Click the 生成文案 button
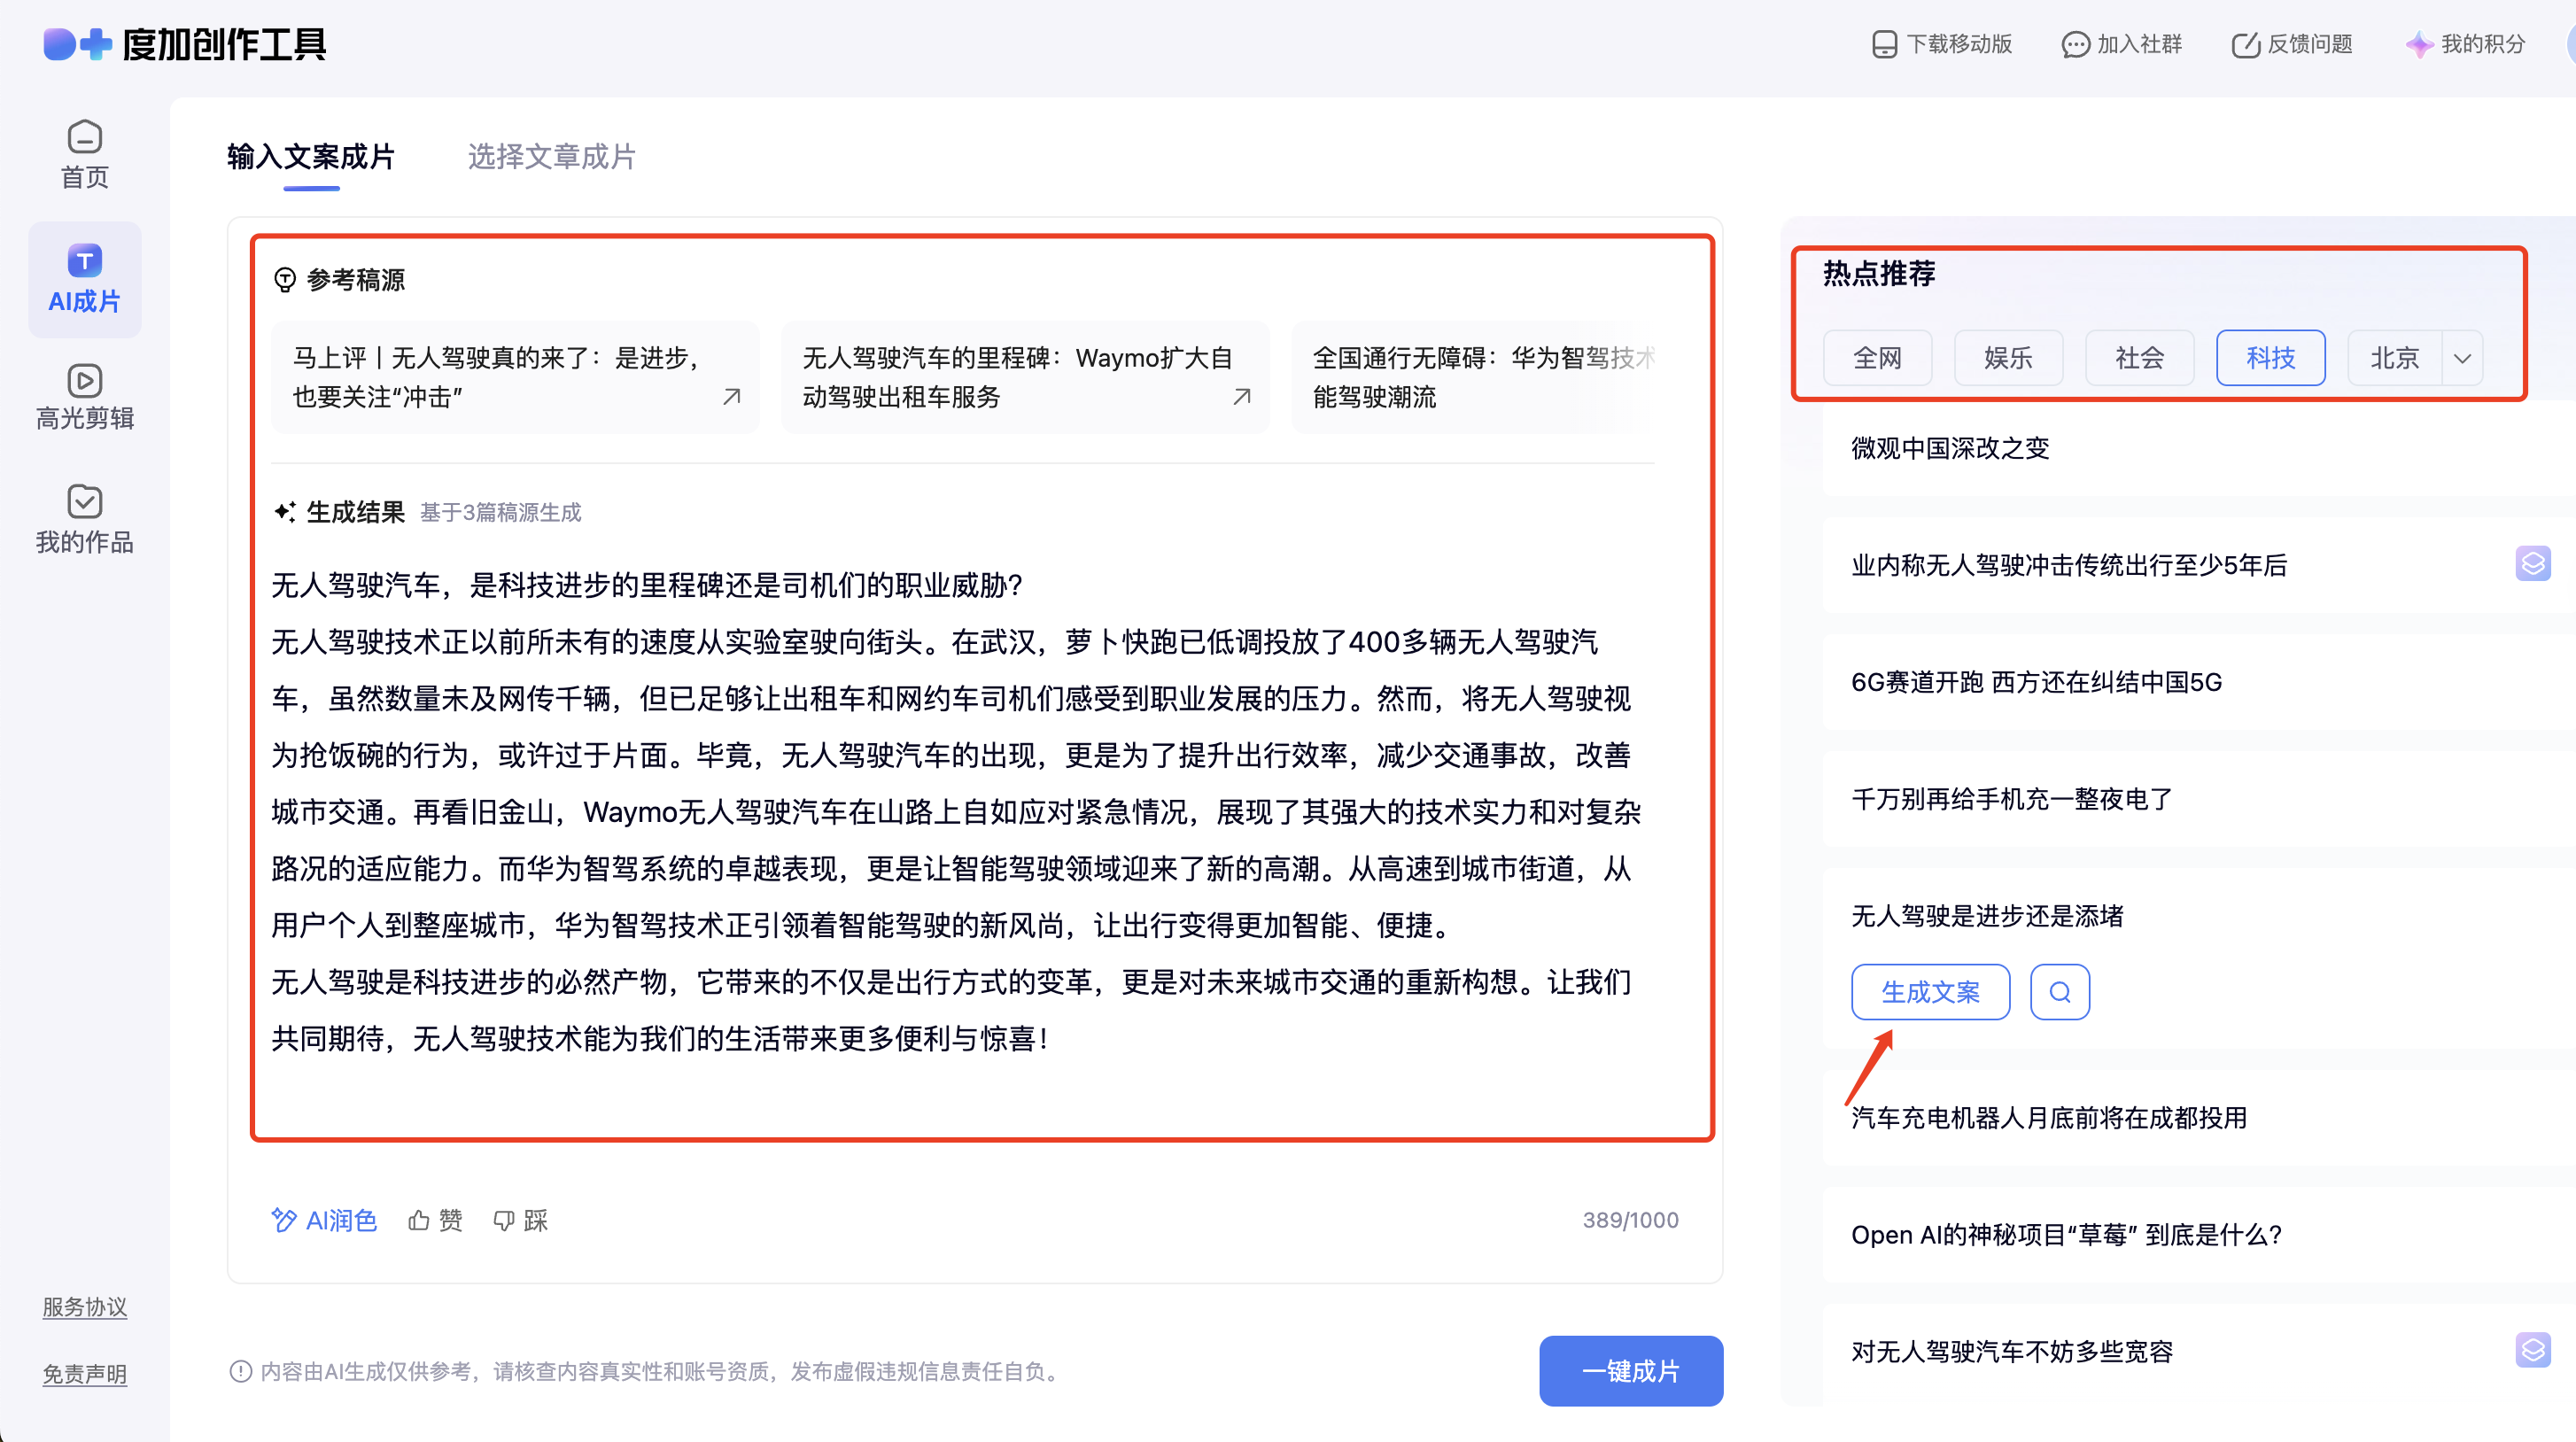 point(1930,992)
